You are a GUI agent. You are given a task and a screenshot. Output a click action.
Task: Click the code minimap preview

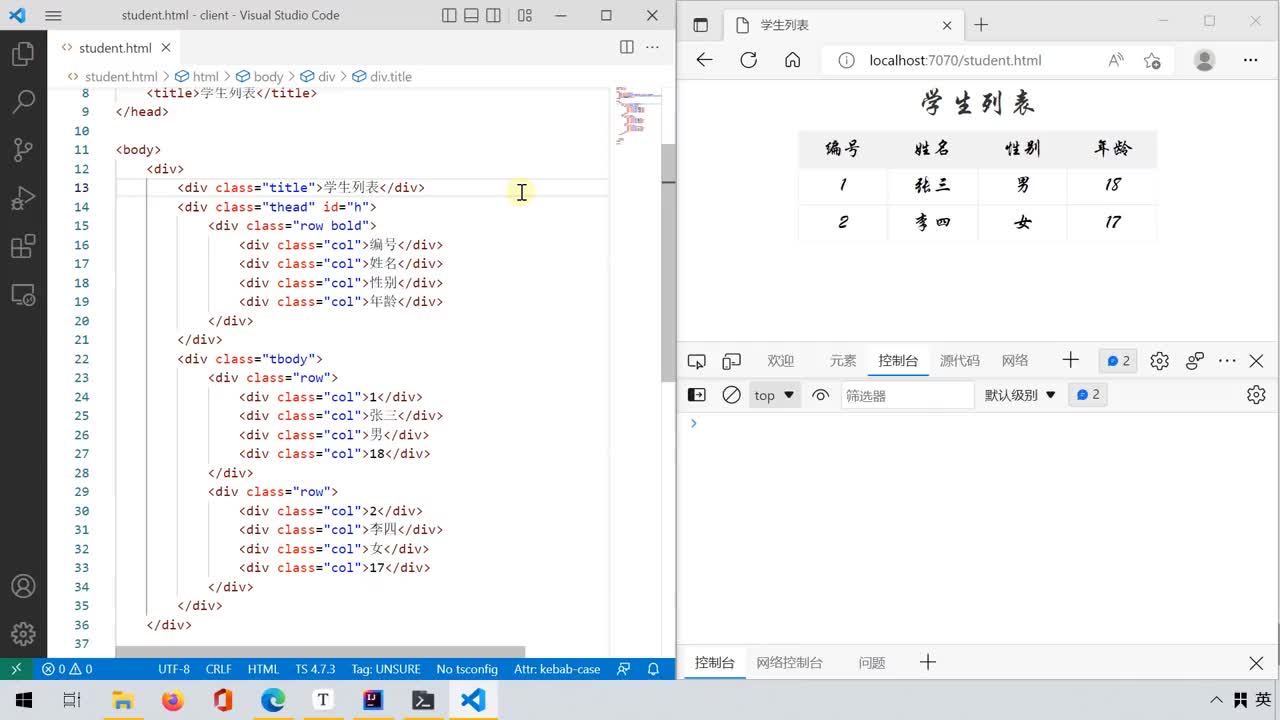click(x=637, y=115)
